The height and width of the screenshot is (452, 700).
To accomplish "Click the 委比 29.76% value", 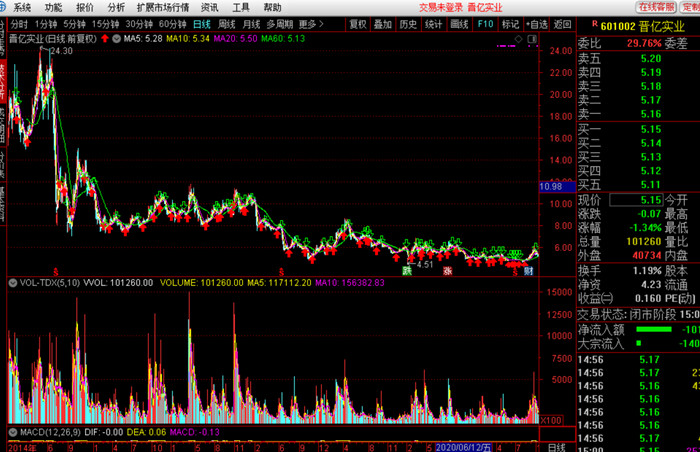I will 644,43.
